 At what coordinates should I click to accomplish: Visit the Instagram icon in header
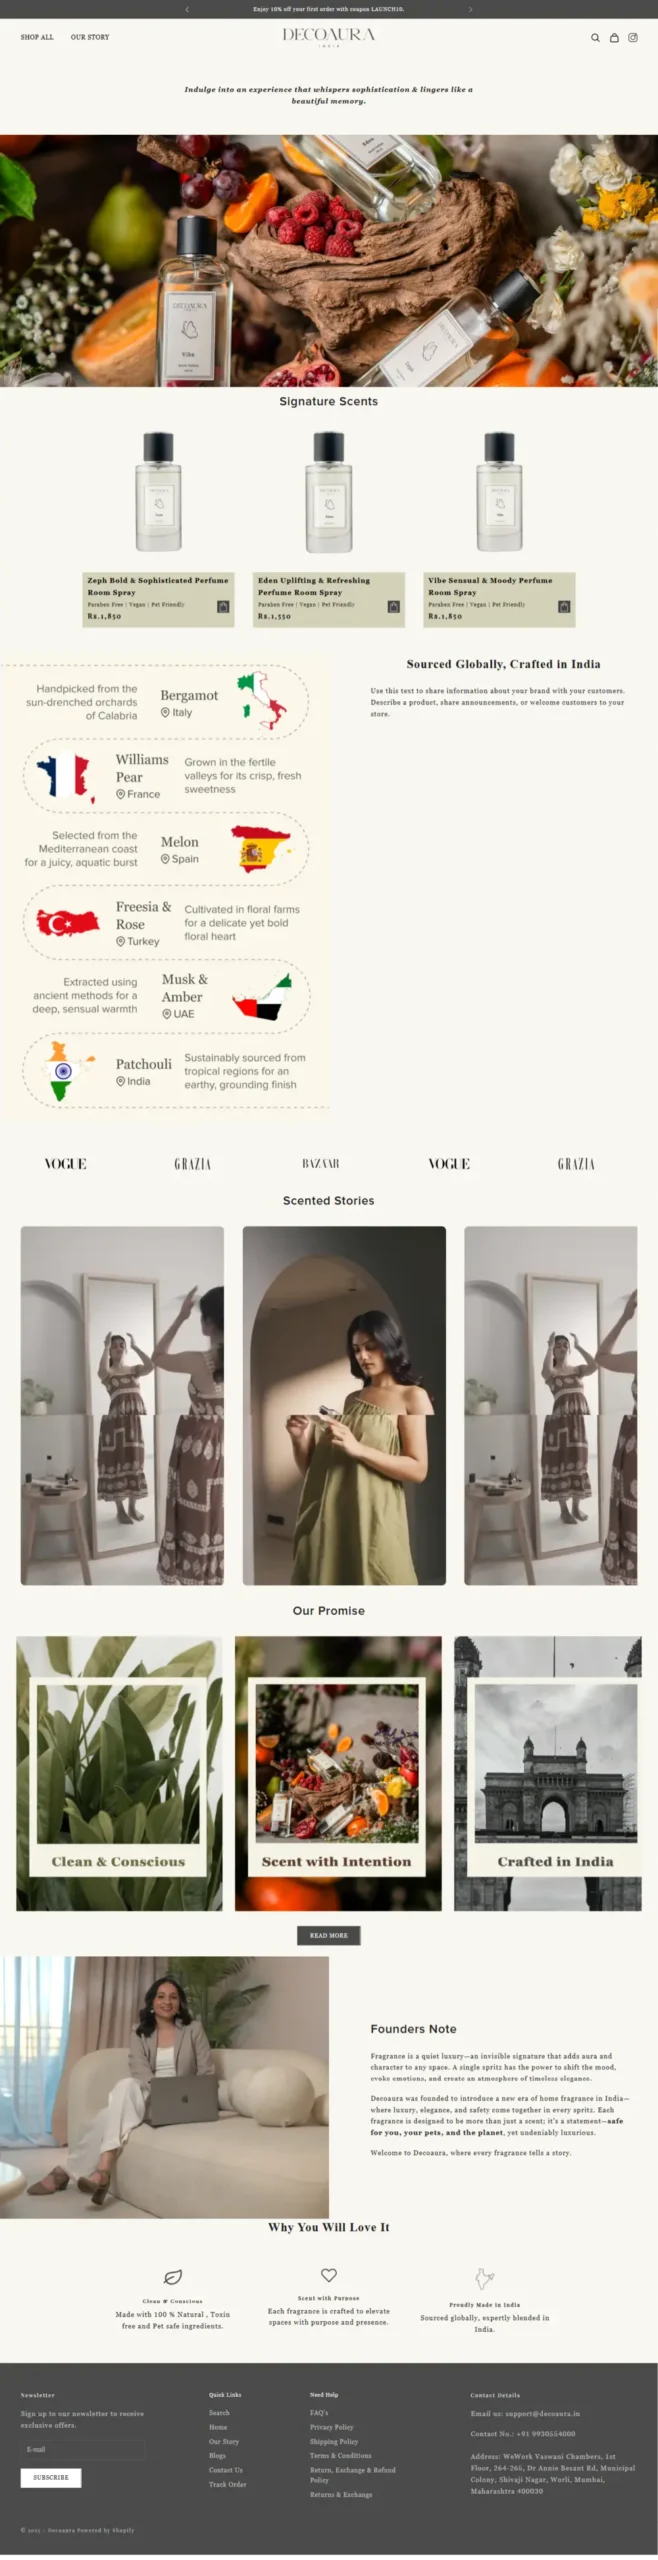click(x=632, y=38)
